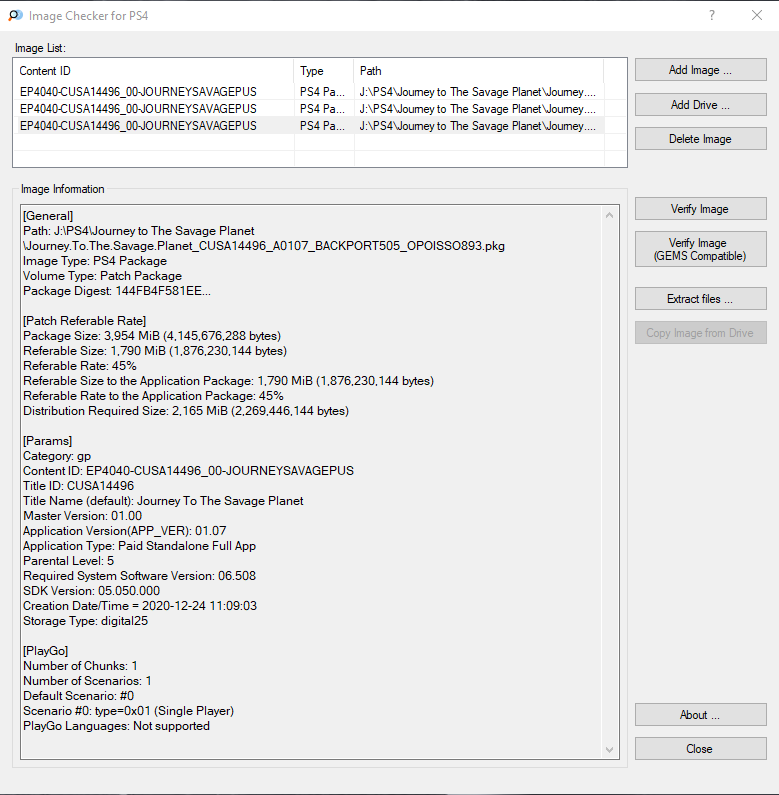This screenshot has height=795, width=779.
Task: Click the Type cell of the first row
Action: pyautogui.click(x=323, y=92)
